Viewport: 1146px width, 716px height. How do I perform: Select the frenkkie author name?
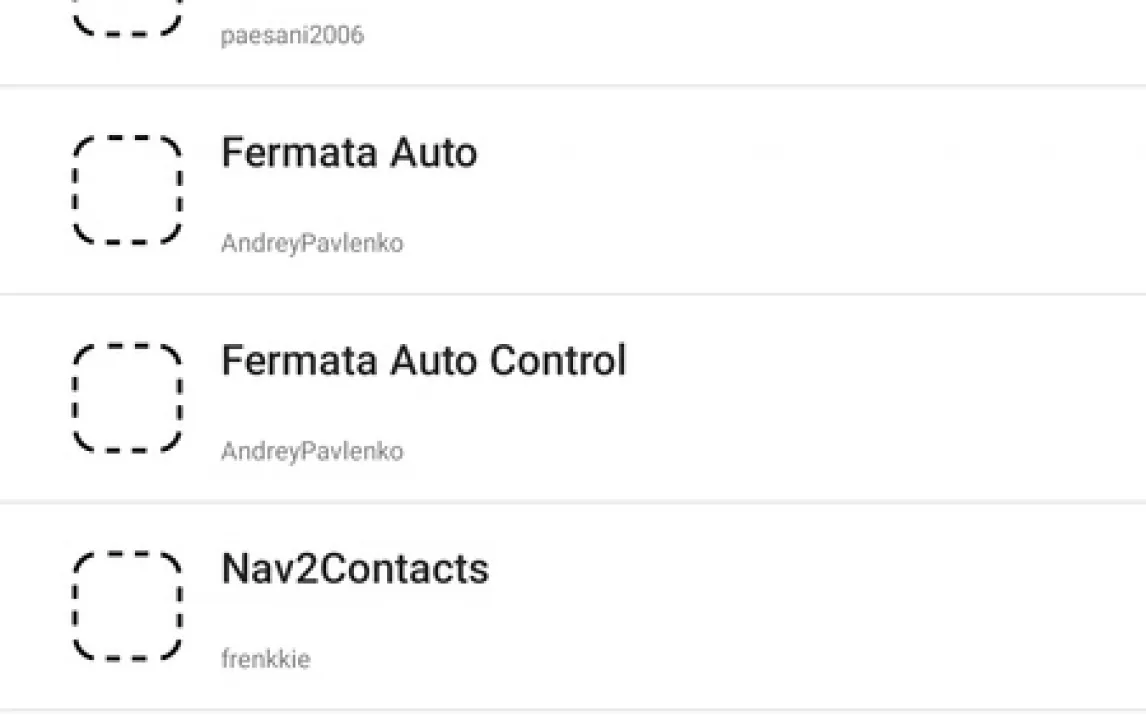coord(265,660)
